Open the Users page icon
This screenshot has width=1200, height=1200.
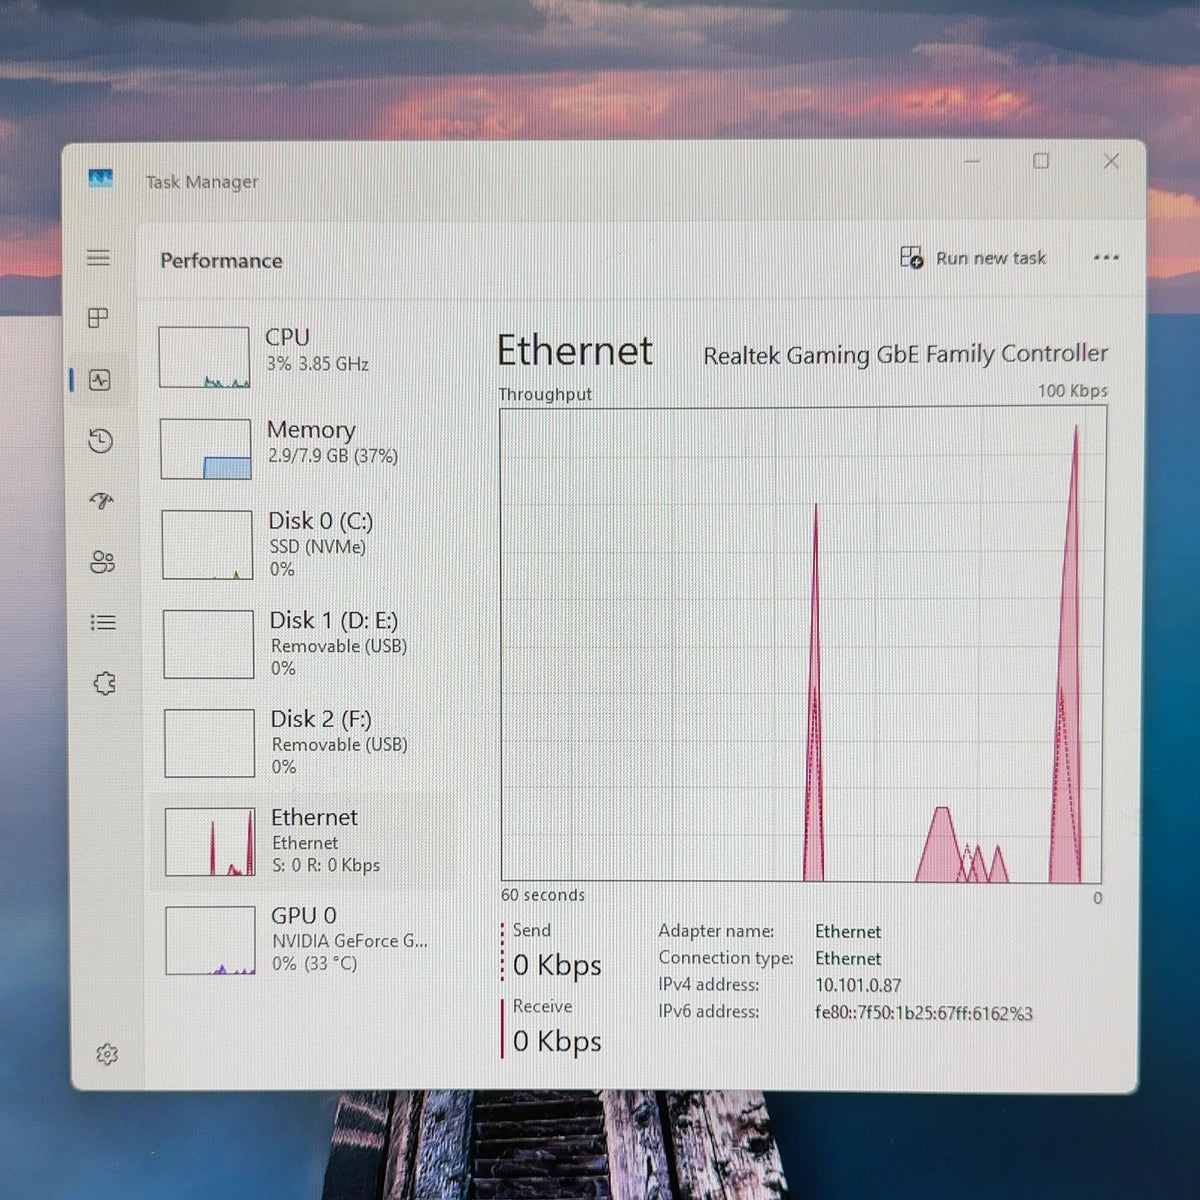click(x=102, y=562)
